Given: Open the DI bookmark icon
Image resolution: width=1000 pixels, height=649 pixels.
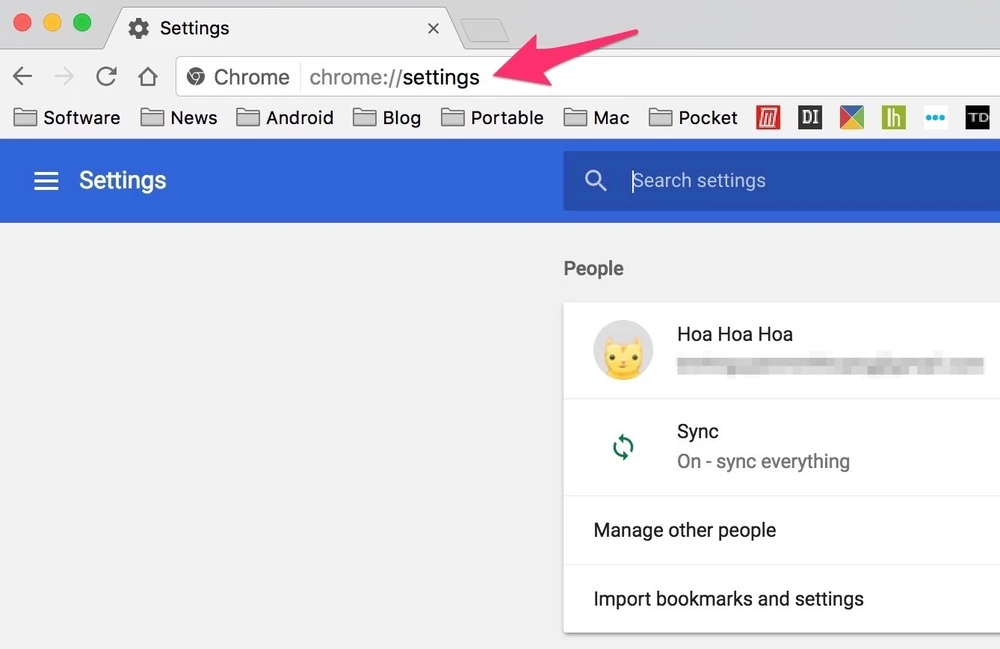Looking at the screenshot, I should pyautogui.click(x=810, y=118).
